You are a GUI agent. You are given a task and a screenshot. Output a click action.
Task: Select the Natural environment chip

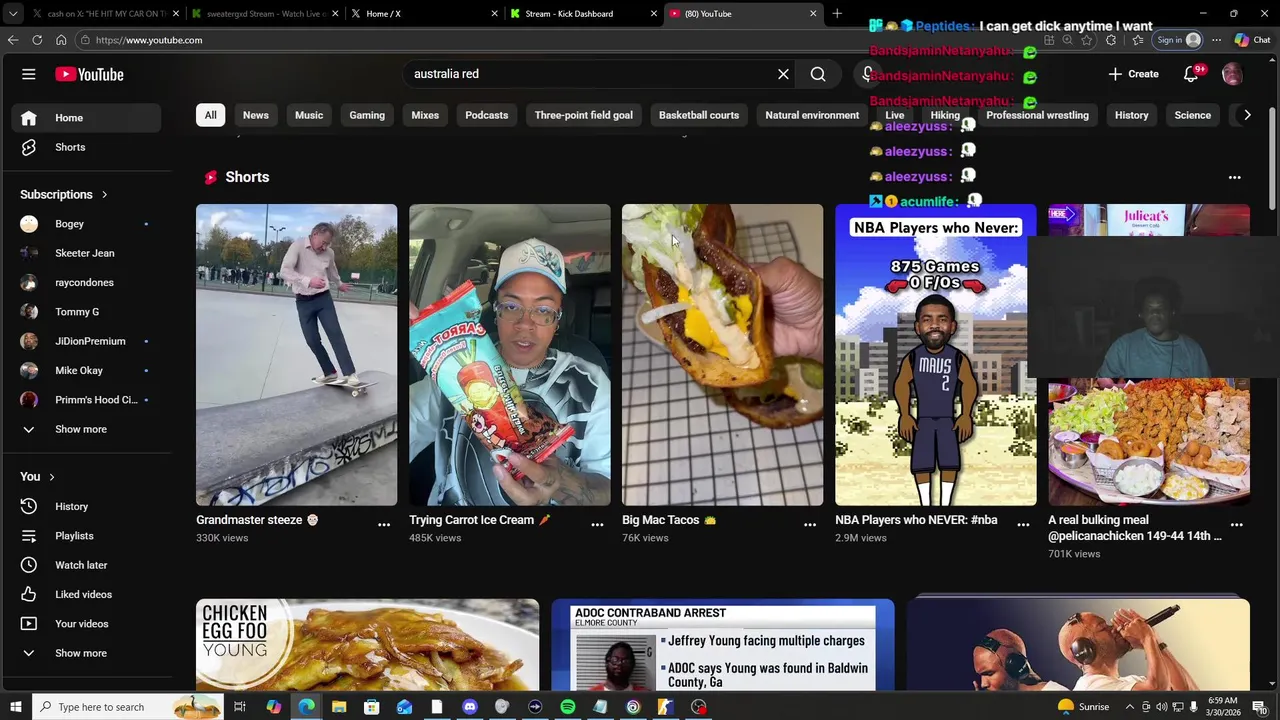click(812, 115)
